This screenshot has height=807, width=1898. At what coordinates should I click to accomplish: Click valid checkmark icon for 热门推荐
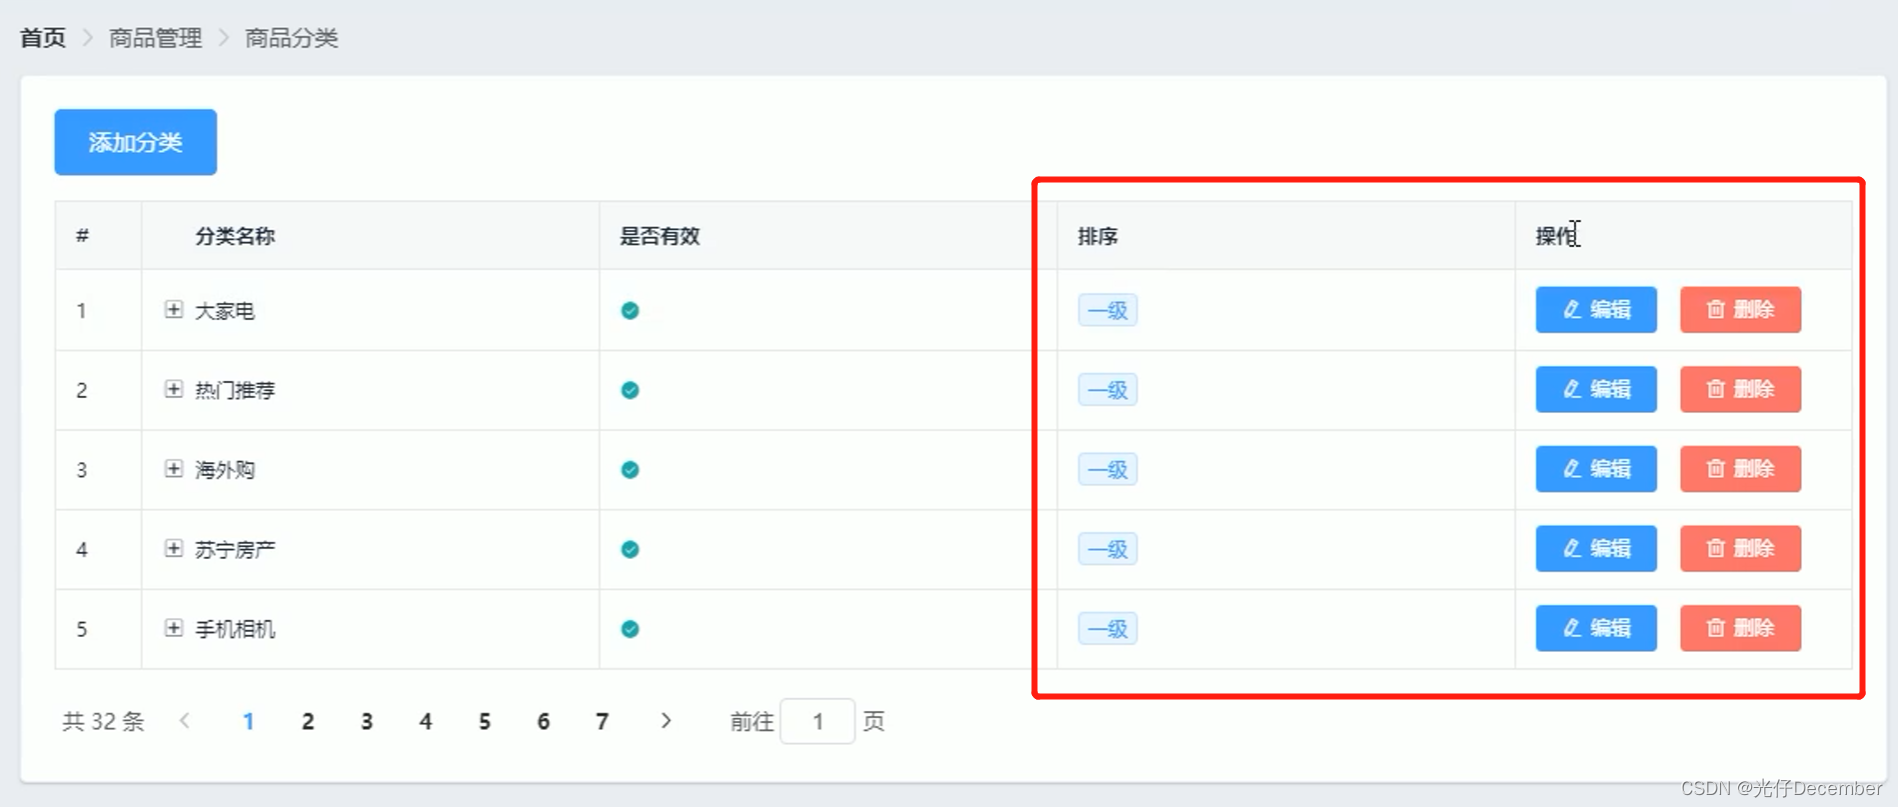(x=630, y=390)
